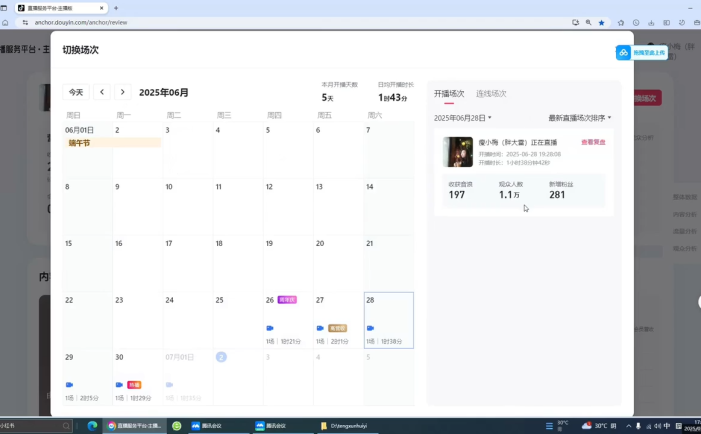Viewport: 701px width, 434px height.
Task: Open the live session thumbnail image
Action: [458, 152]
